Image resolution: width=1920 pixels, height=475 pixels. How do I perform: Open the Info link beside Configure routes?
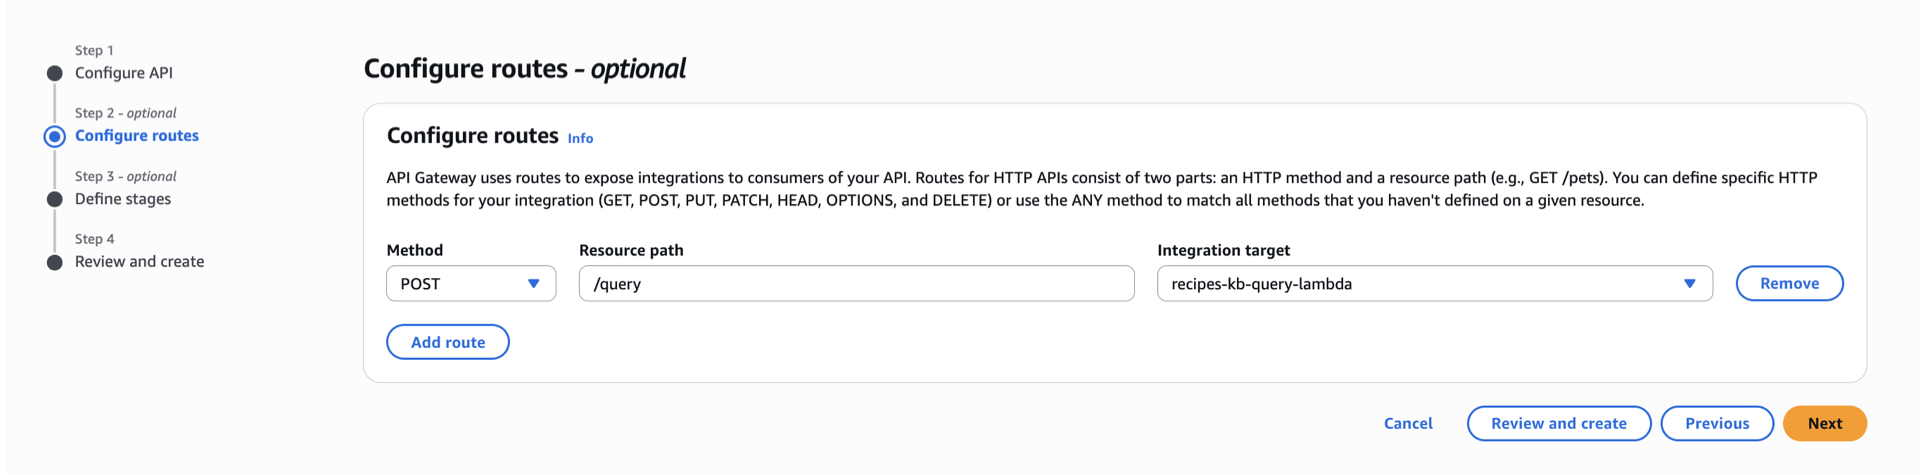point(580,139)
